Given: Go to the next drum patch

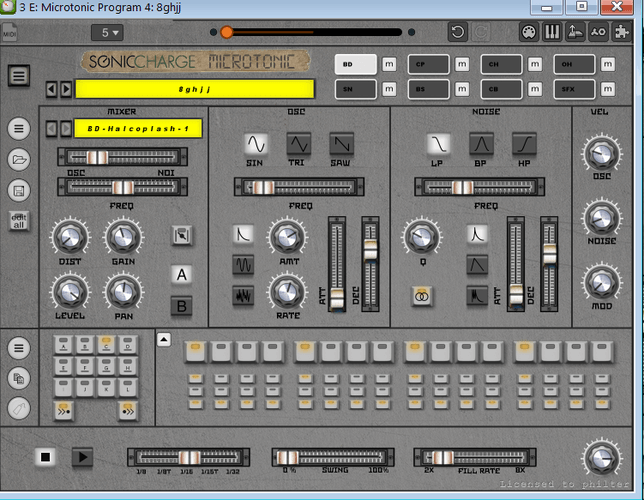Looking at the screenshot, I should coord(66,129).
